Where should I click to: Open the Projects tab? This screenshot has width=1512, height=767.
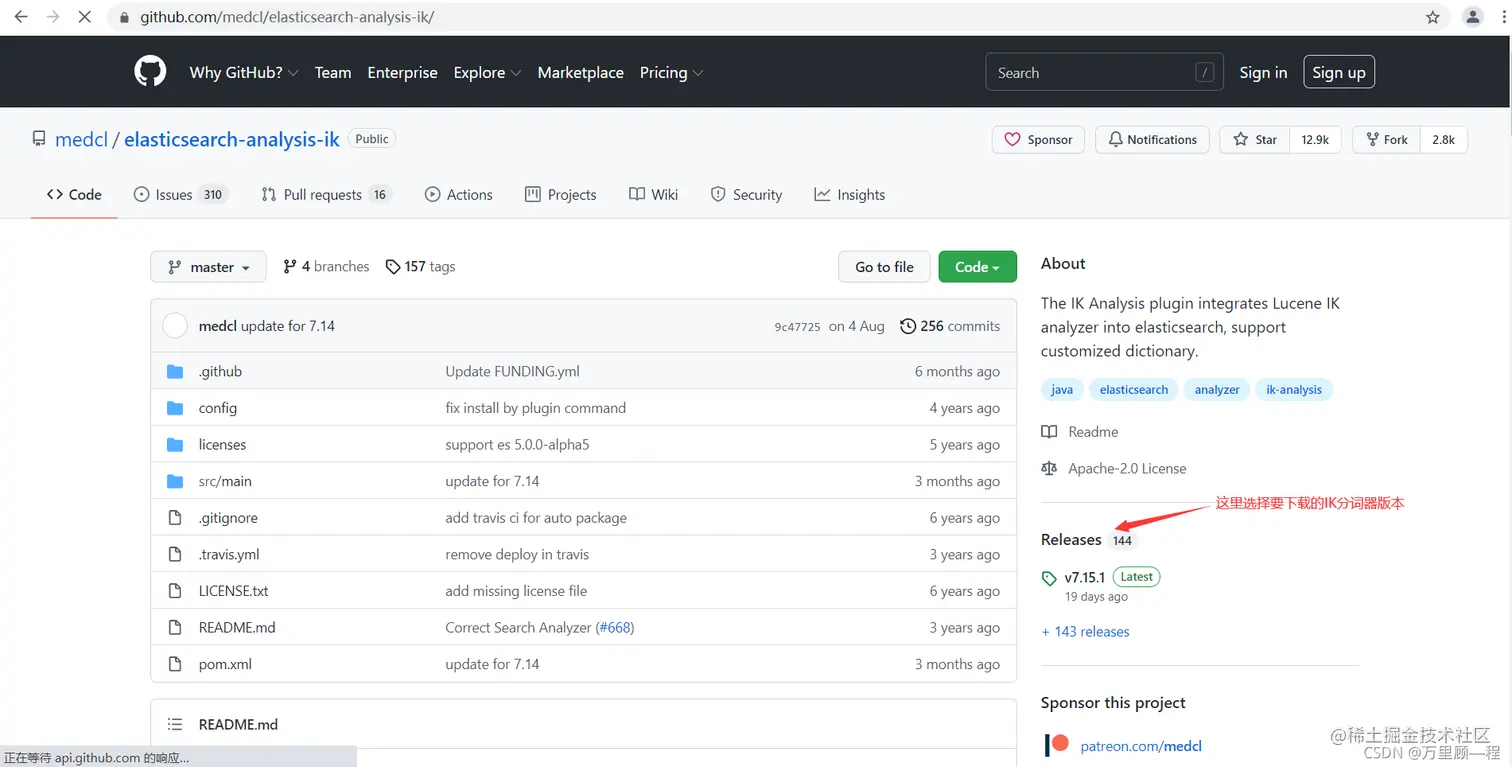click(560, 195)
